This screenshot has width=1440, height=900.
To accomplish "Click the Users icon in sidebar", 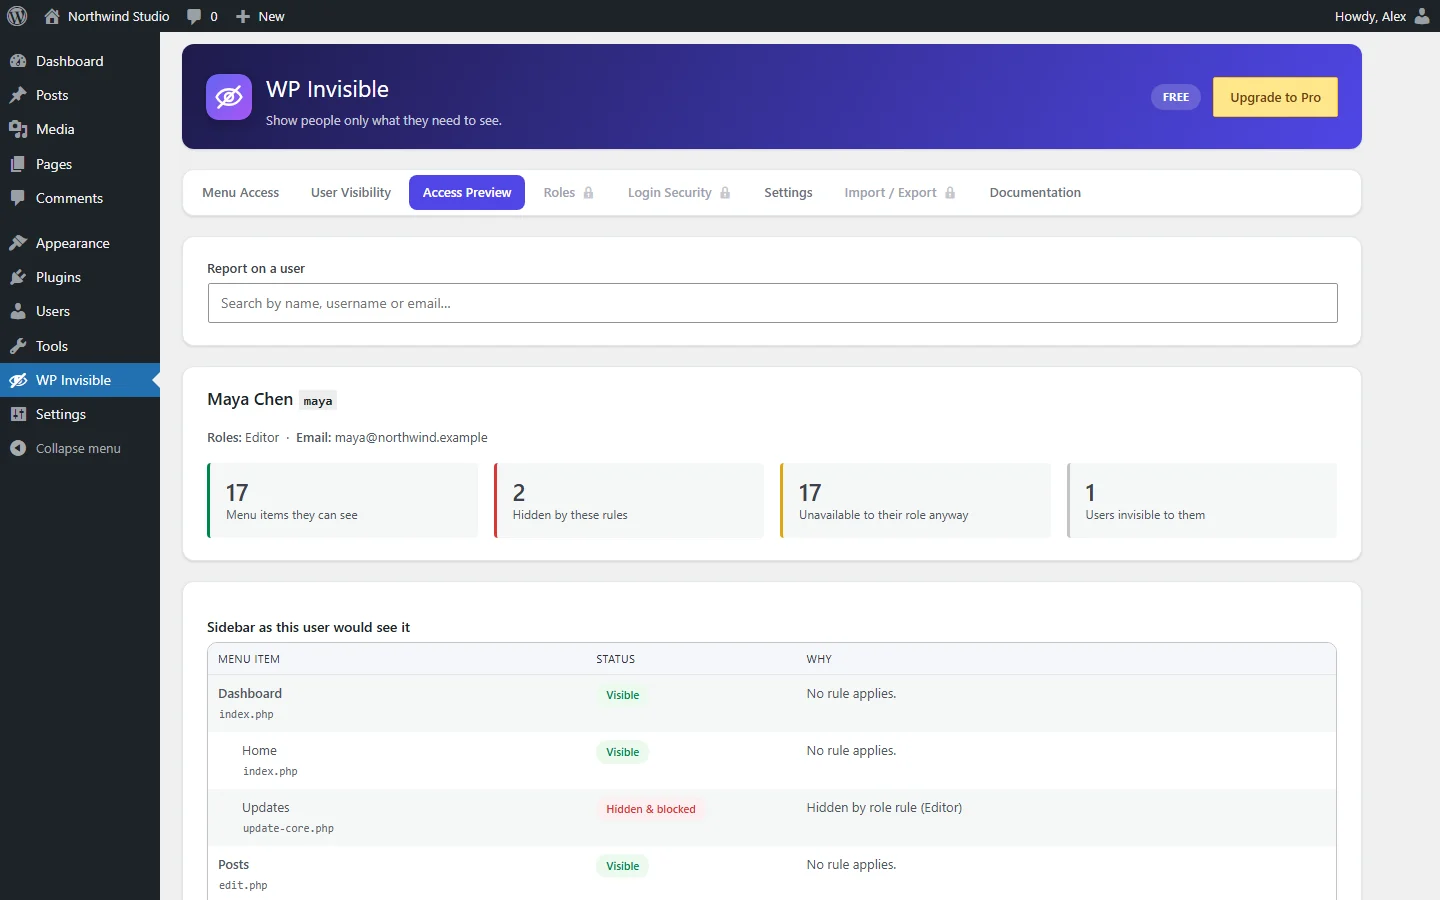I will 18,311.
